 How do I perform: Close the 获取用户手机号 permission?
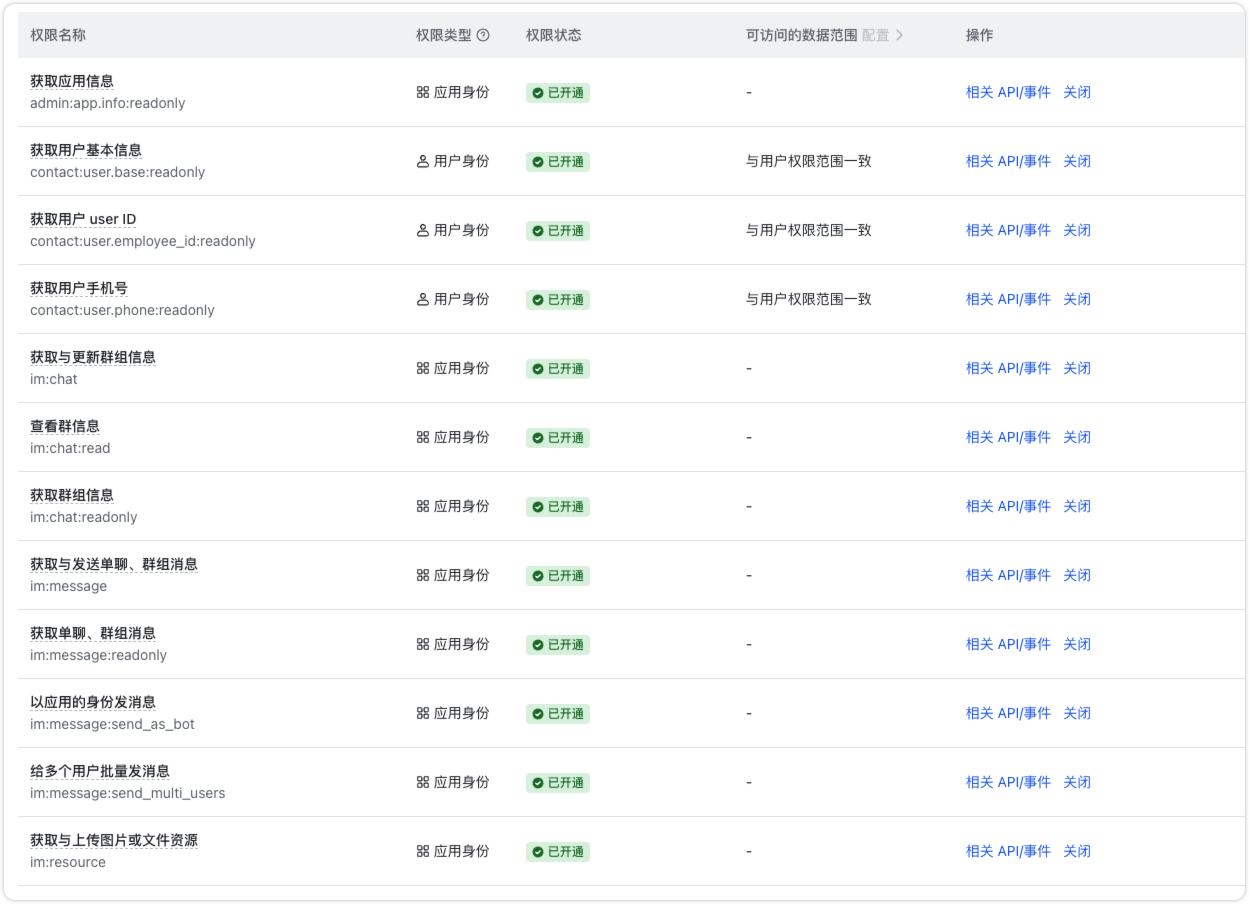coord(1076,299)
